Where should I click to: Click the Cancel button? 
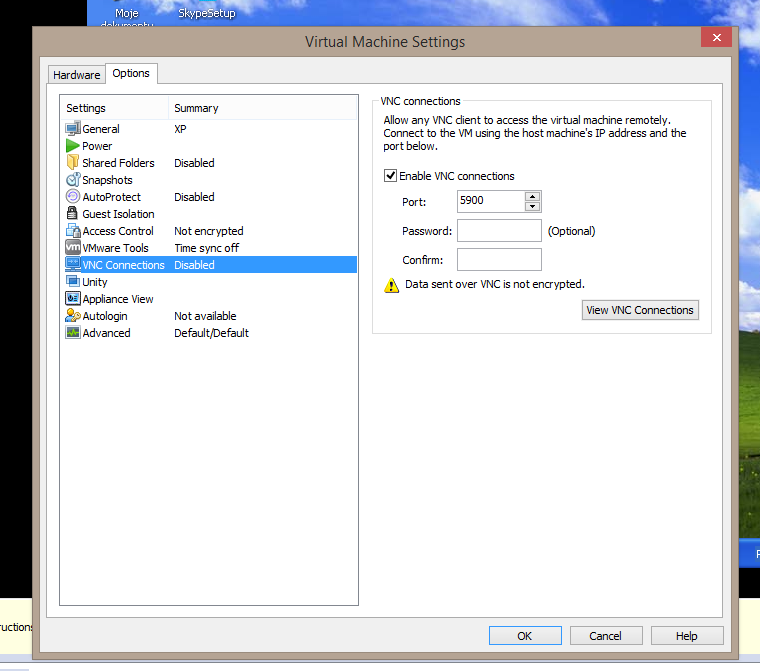point(606,636)
